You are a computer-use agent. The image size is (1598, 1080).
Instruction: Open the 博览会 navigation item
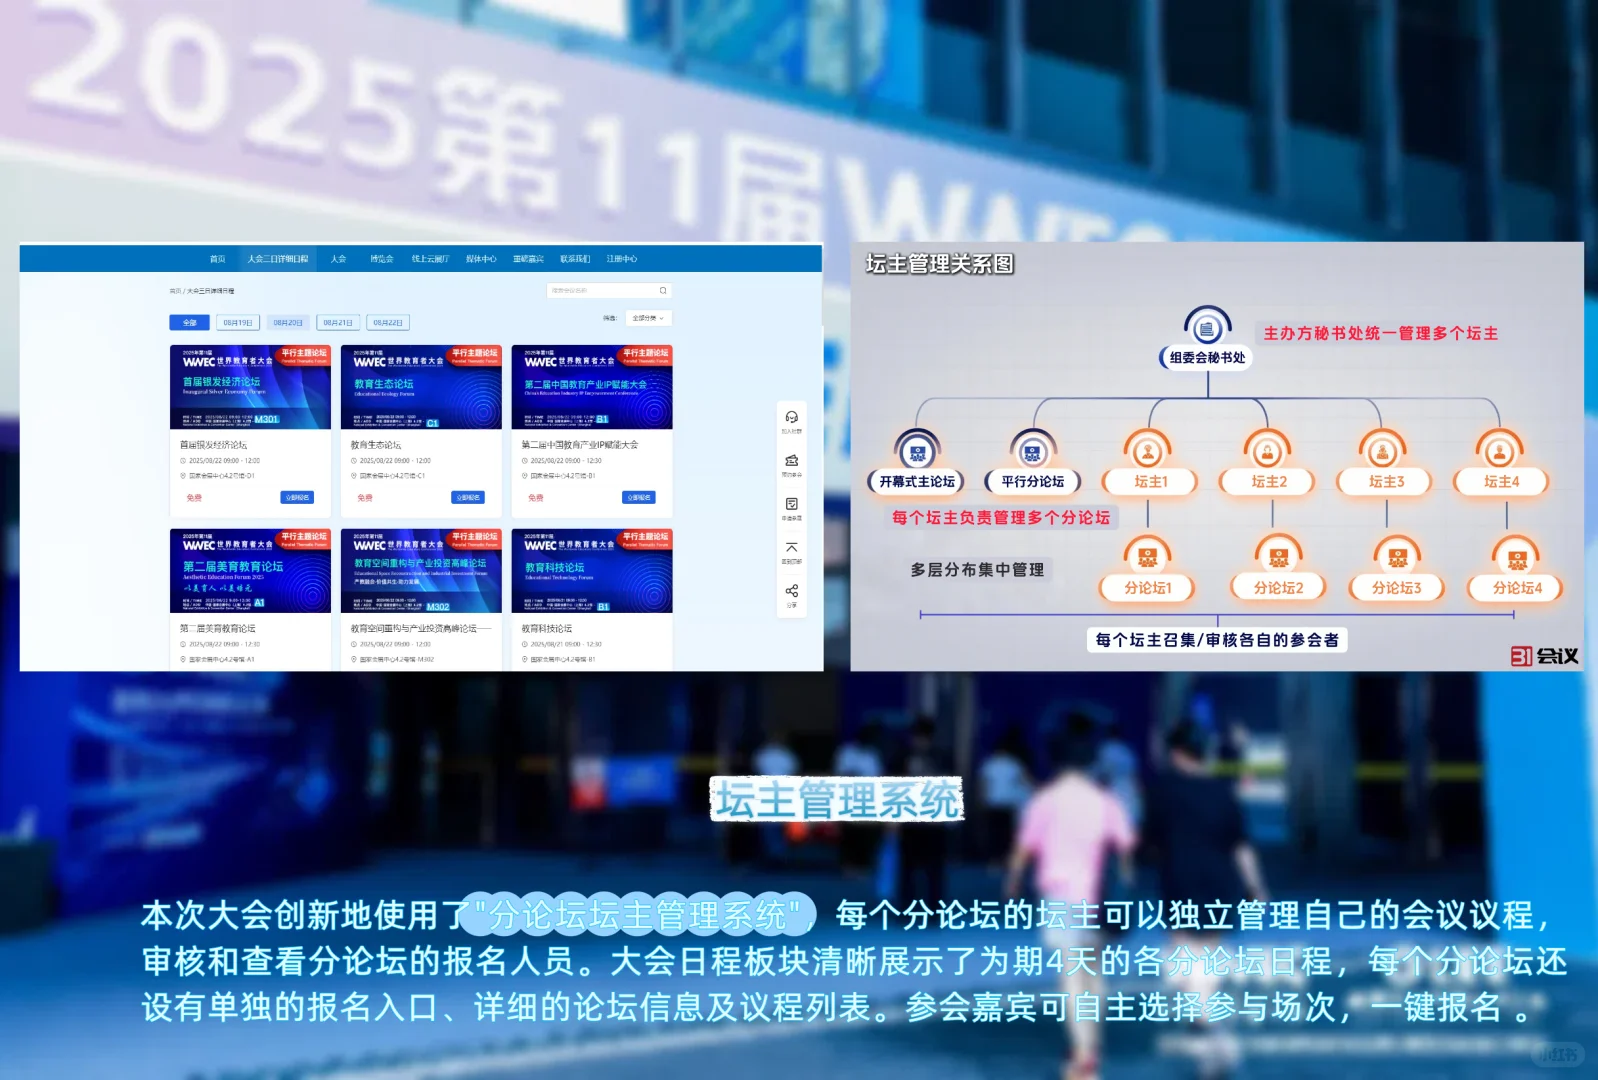(381, 259)
